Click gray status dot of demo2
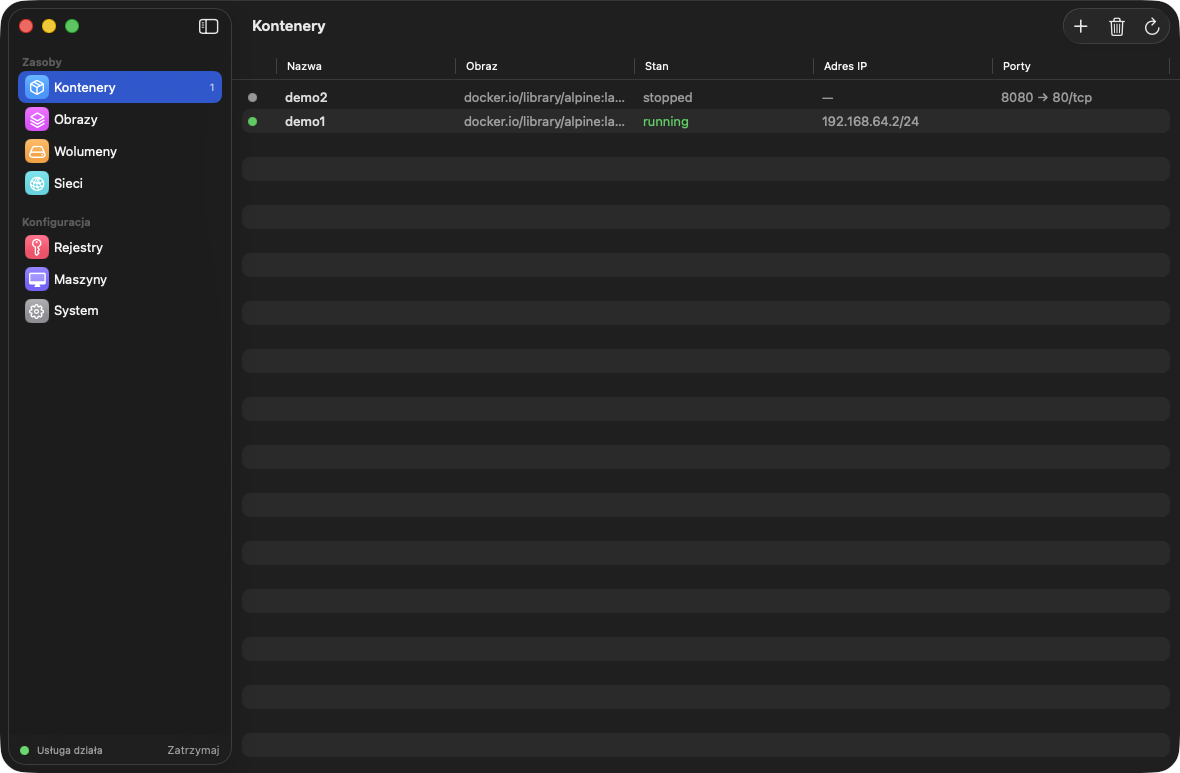Viewport: 1180px width, 773px height. [253, 97]
